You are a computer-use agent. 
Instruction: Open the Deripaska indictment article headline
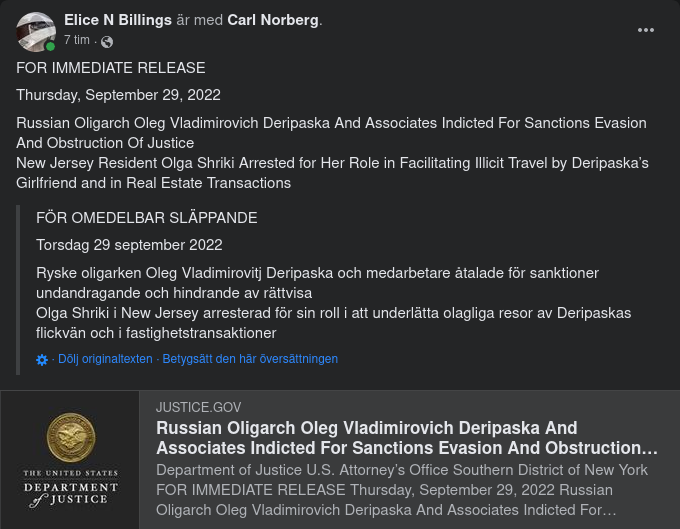tap(406, 438)
